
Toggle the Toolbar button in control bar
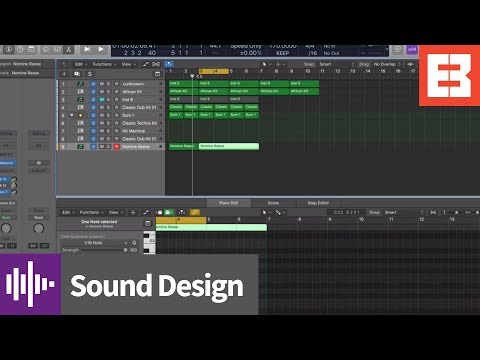point(31,50)
